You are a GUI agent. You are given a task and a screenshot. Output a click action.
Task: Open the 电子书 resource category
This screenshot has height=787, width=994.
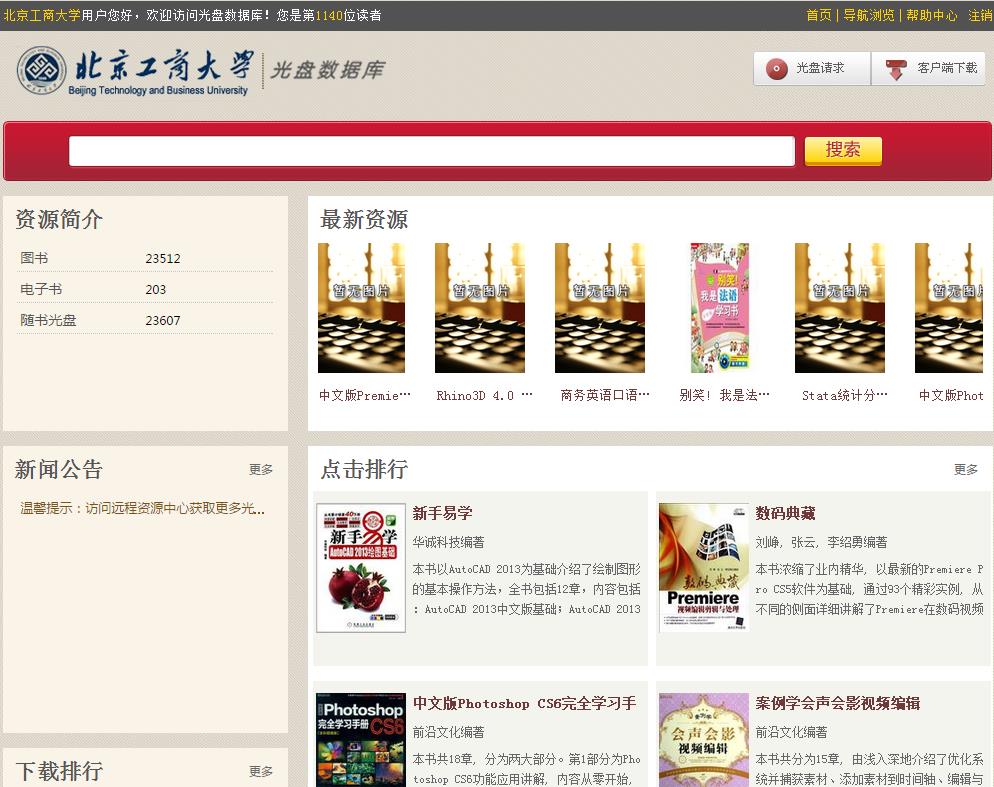tap(41, 289)
